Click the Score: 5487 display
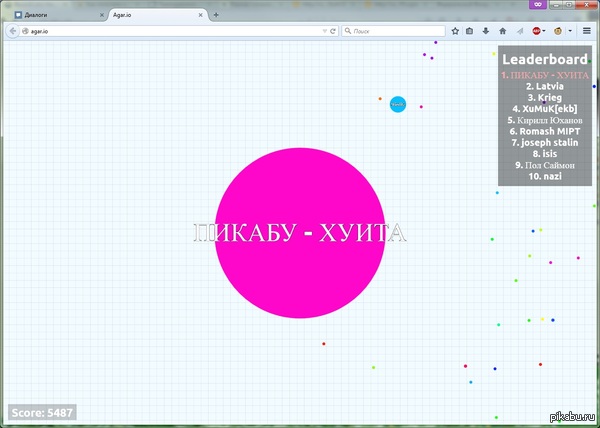 click(42, 413)
